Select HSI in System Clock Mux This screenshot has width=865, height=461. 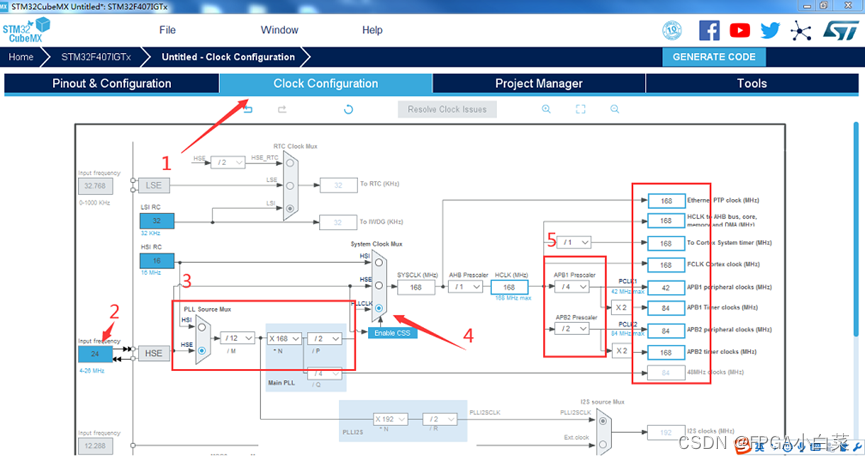point(379,262)
